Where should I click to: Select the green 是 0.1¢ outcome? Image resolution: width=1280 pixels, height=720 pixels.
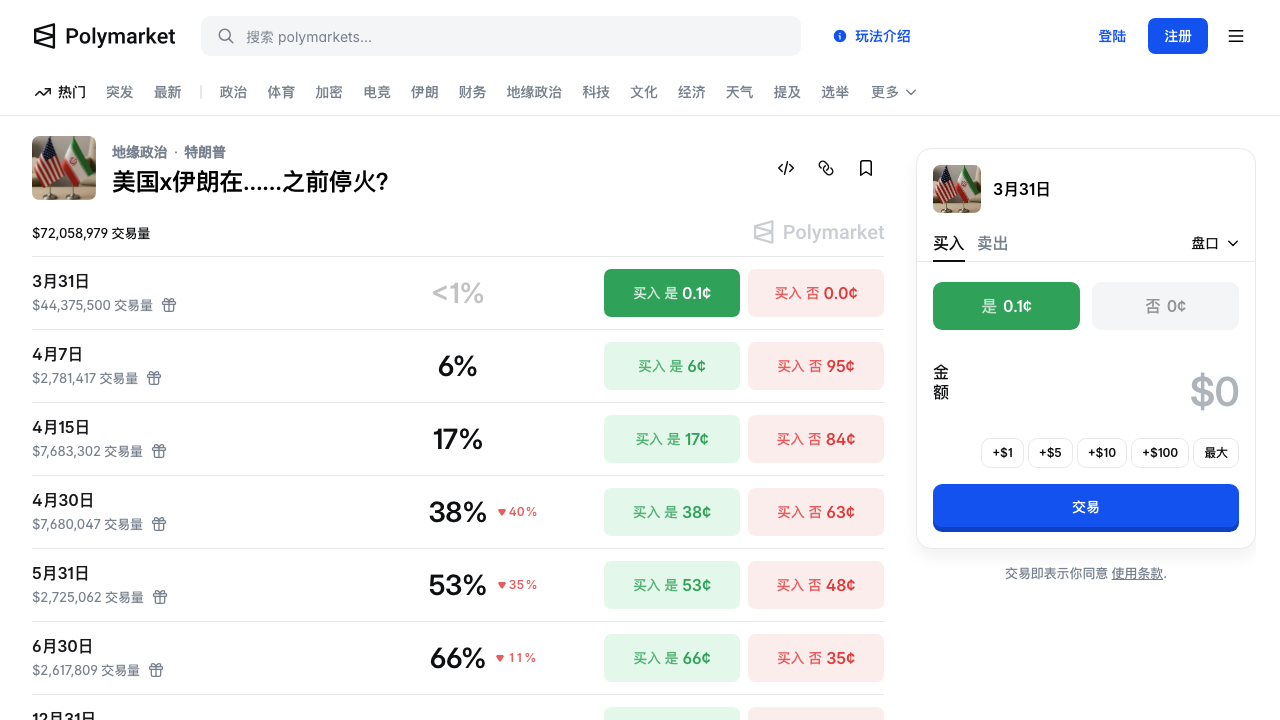click(1006, 306)
